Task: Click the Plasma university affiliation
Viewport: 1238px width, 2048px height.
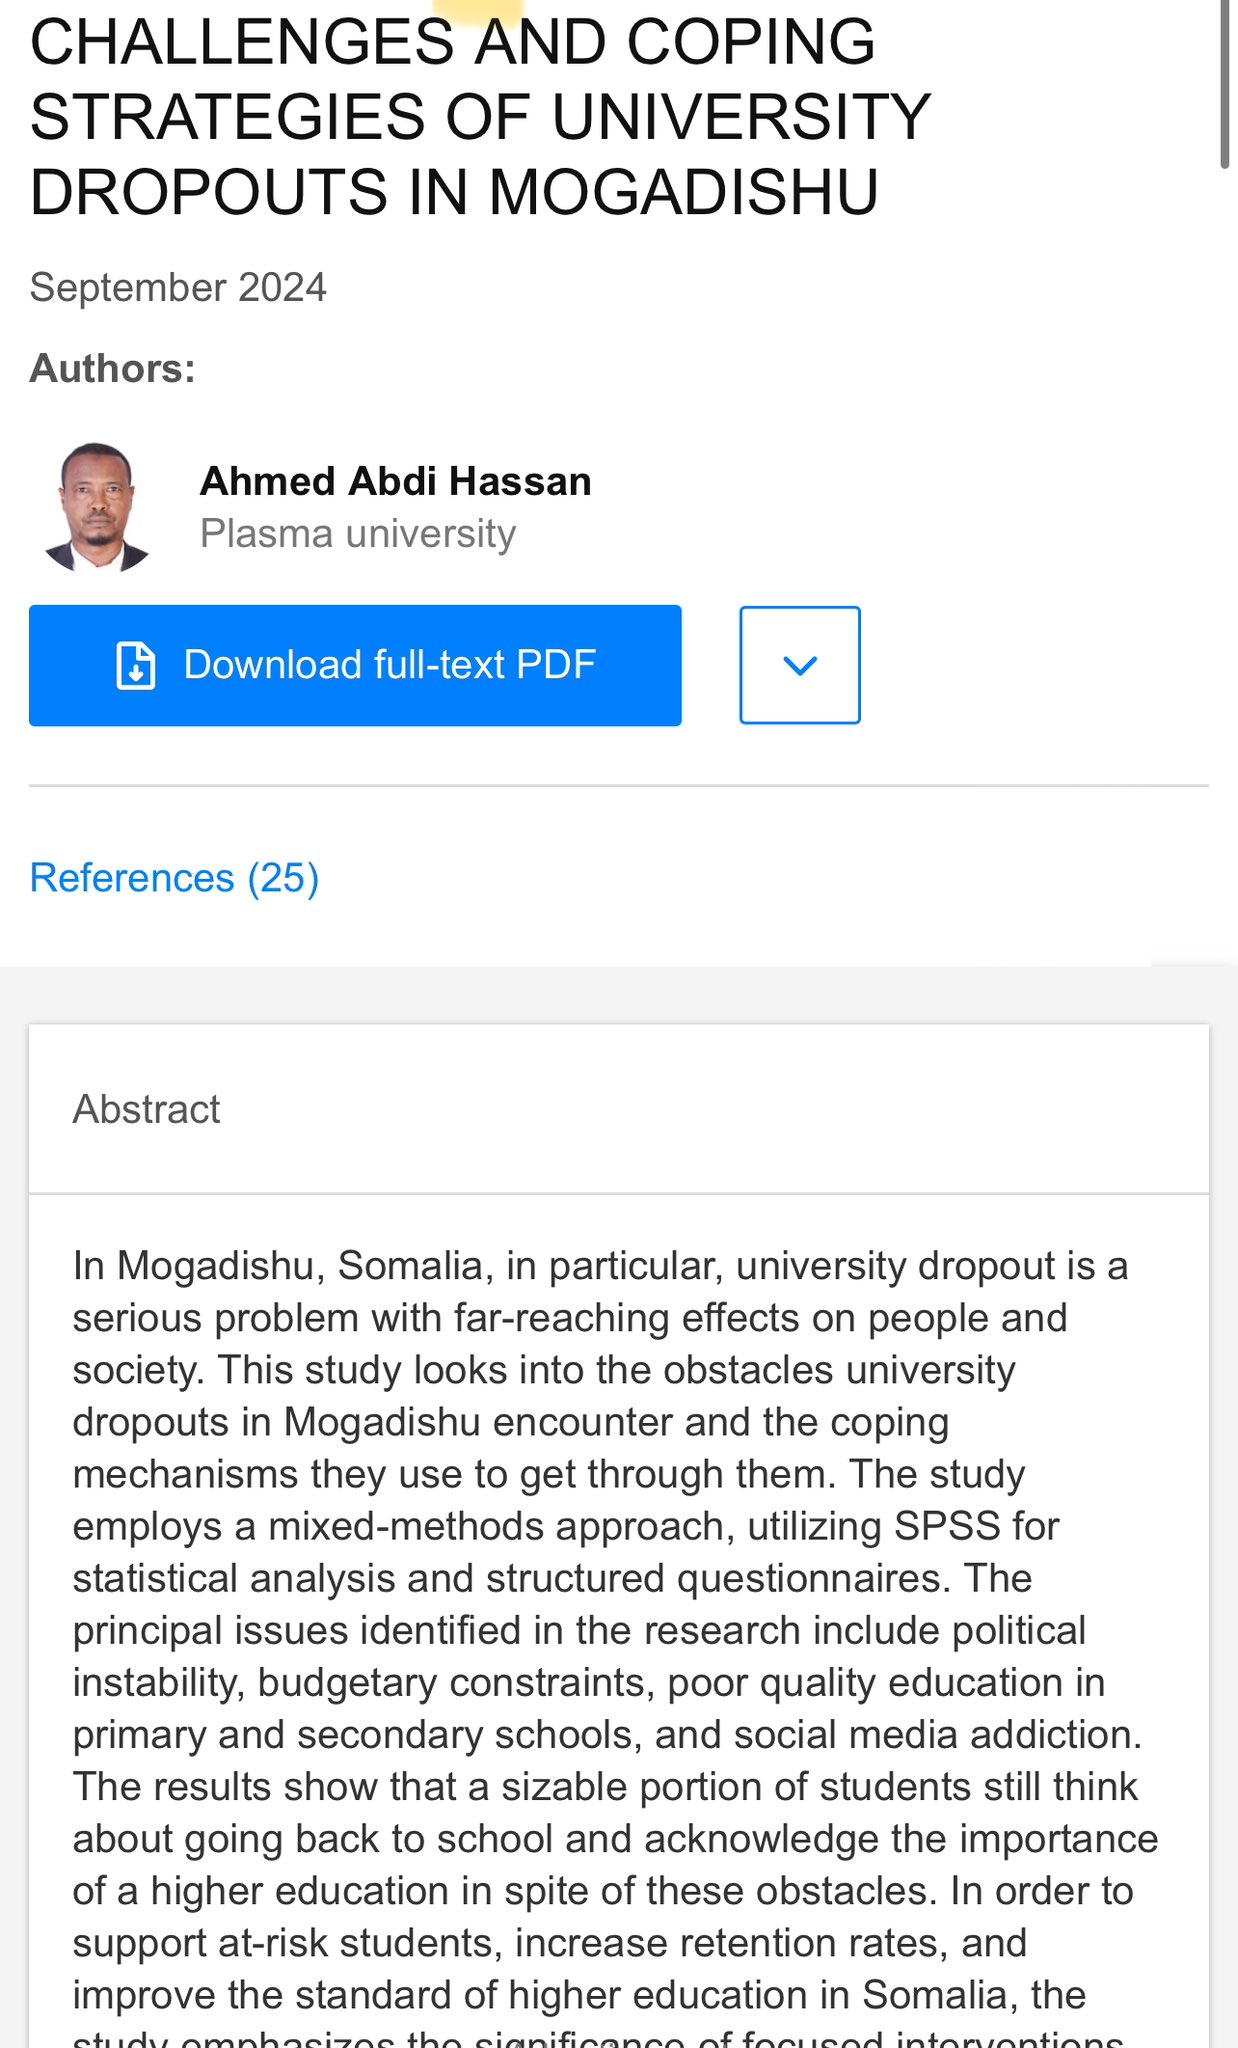Action: point(357,534)
